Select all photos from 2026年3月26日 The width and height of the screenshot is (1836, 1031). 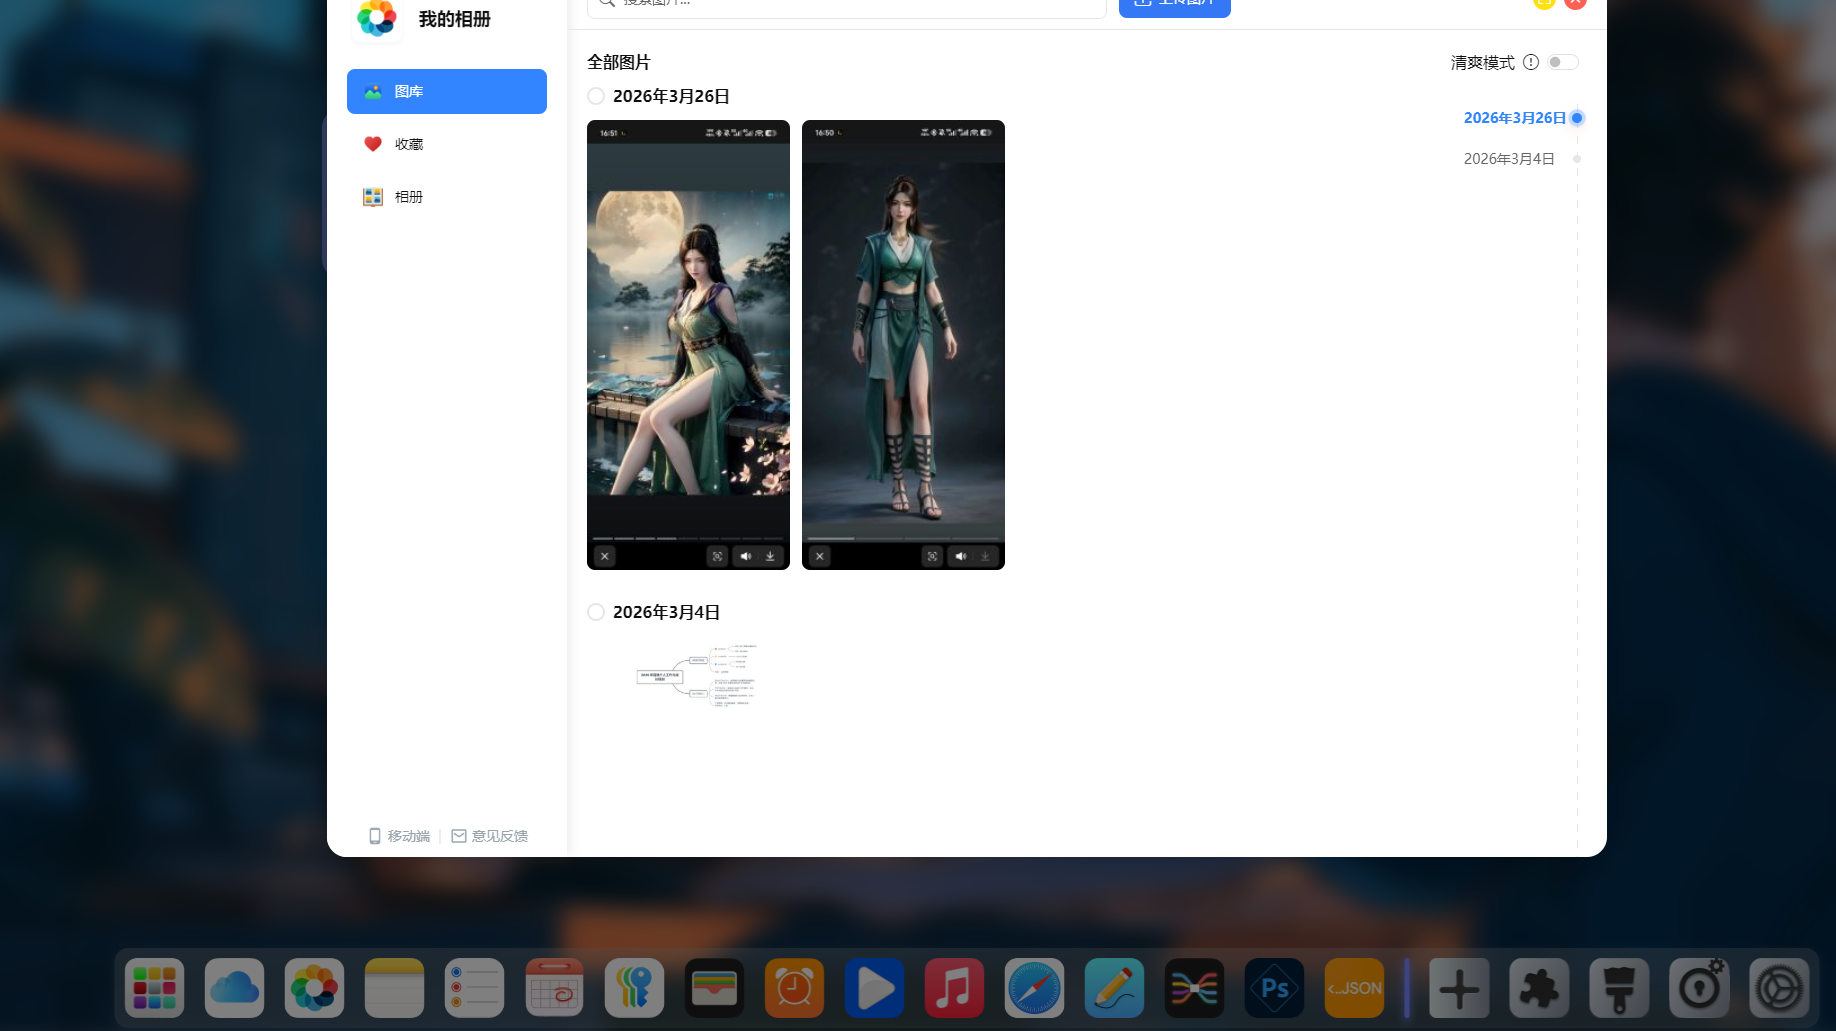click(x=596, y=96)
